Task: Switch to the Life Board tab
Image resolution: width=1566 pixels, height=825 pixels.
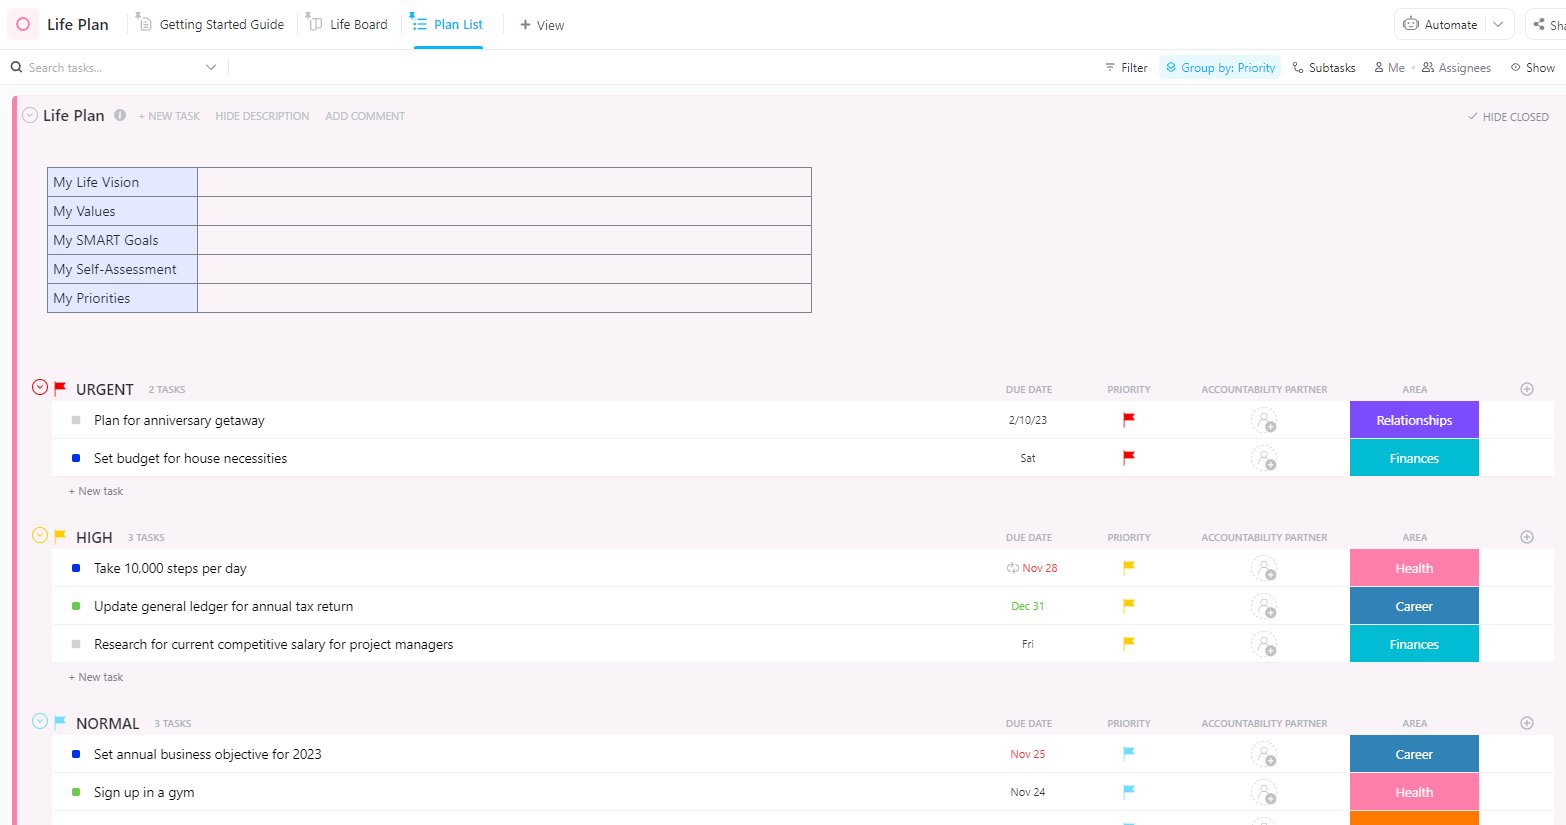Action: [348, 24]
